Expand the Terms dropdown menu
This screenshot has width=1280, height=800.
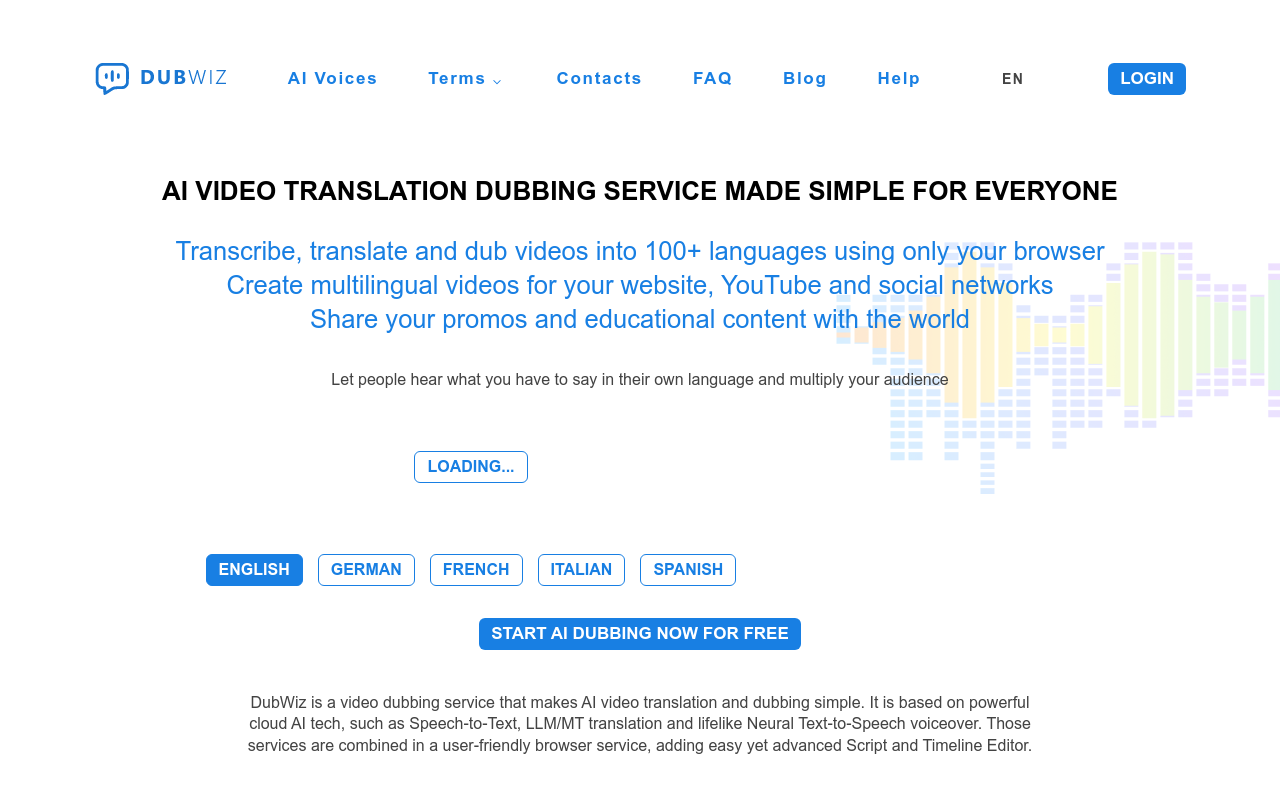pyautogui.click(x=466, y=79)
